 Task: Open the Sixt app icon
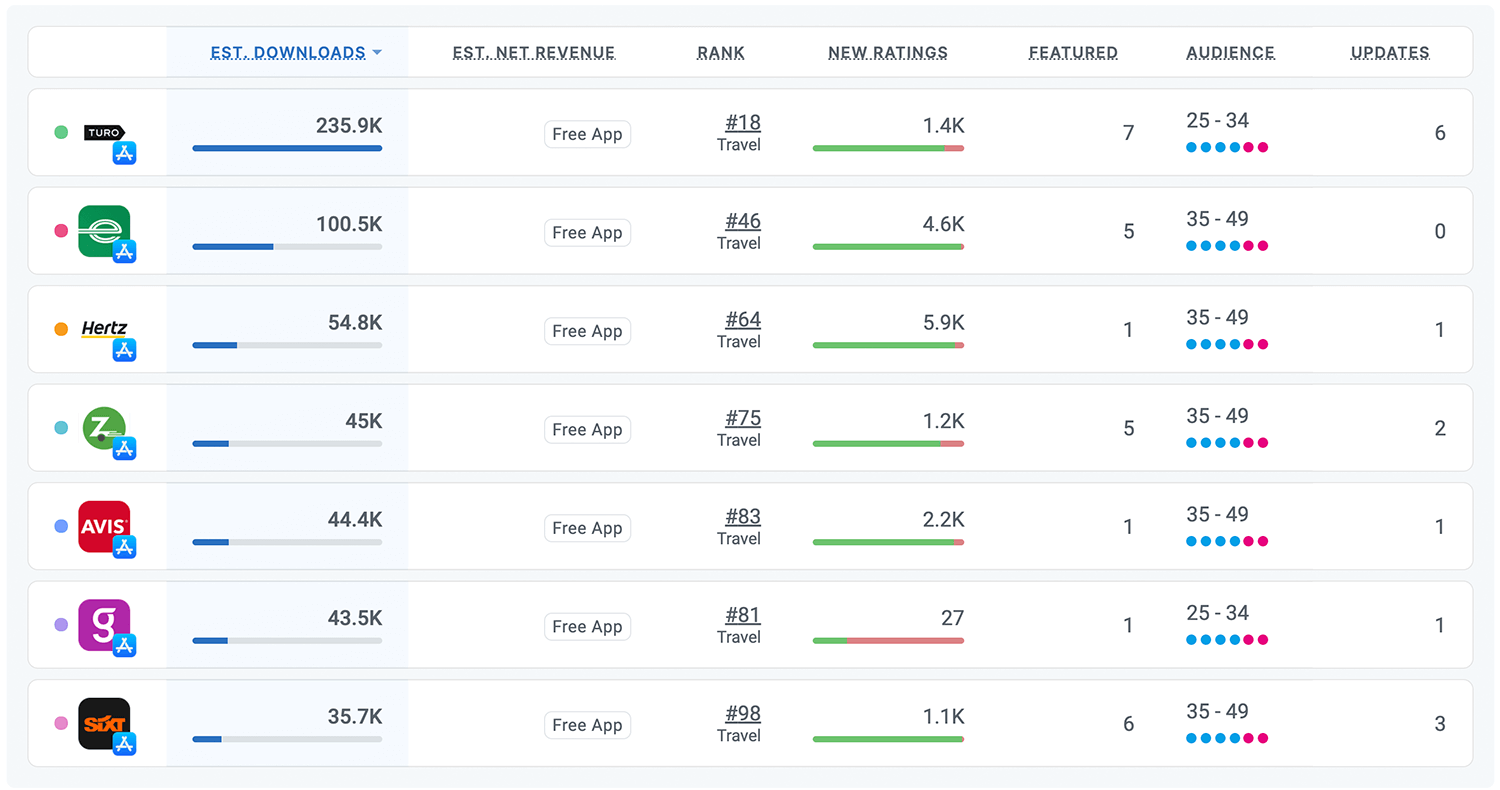coord(104,723)
